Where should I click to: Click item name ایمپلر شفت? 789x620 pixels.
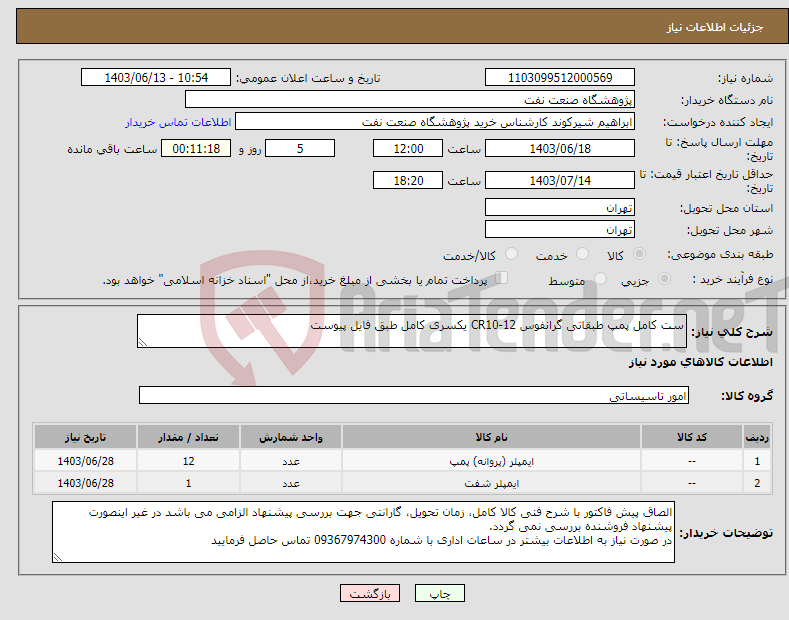[x=491, y=483]
